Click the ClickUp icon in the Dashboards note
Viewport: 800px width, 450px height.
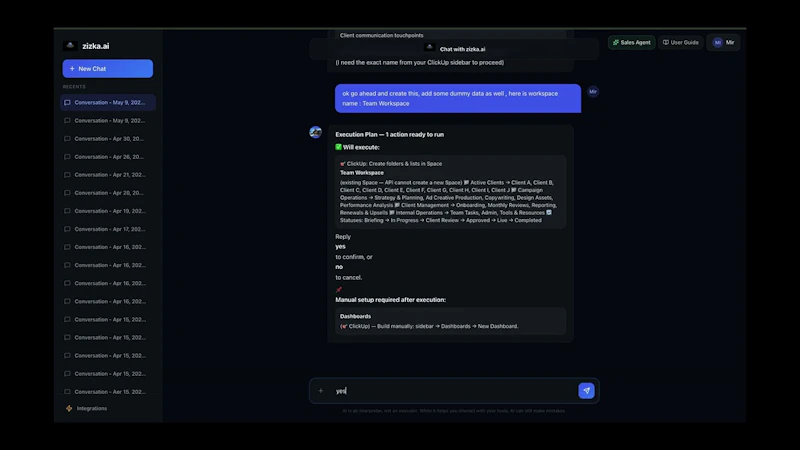pos(344,326)
